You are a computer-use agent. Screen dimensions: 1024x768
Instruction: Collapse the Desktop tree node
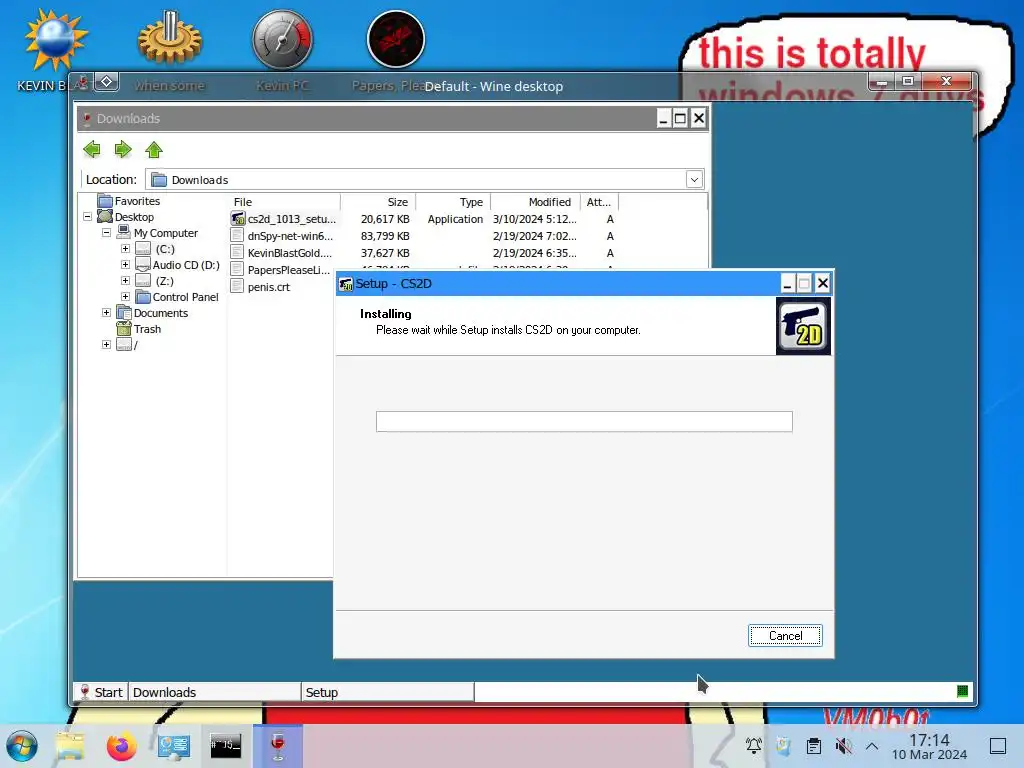tap(88, 217)
